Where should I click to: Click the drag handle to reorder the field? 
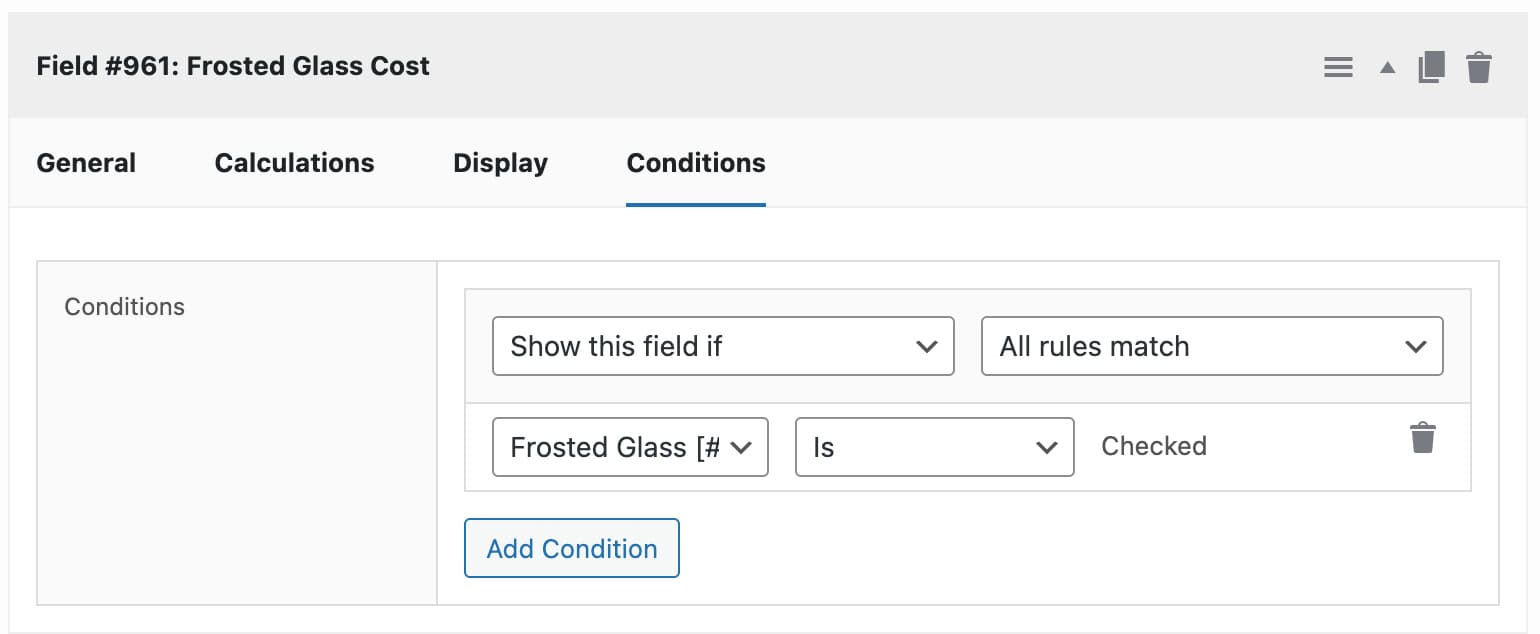(x=1338, y=66)
